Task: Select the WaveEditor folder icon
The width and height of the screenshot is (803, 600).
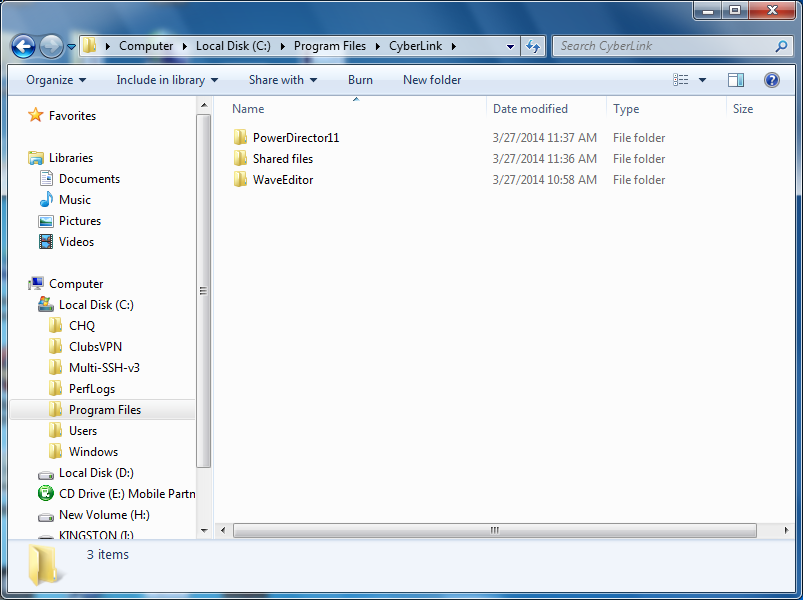Action: click(x=240, y=179)
